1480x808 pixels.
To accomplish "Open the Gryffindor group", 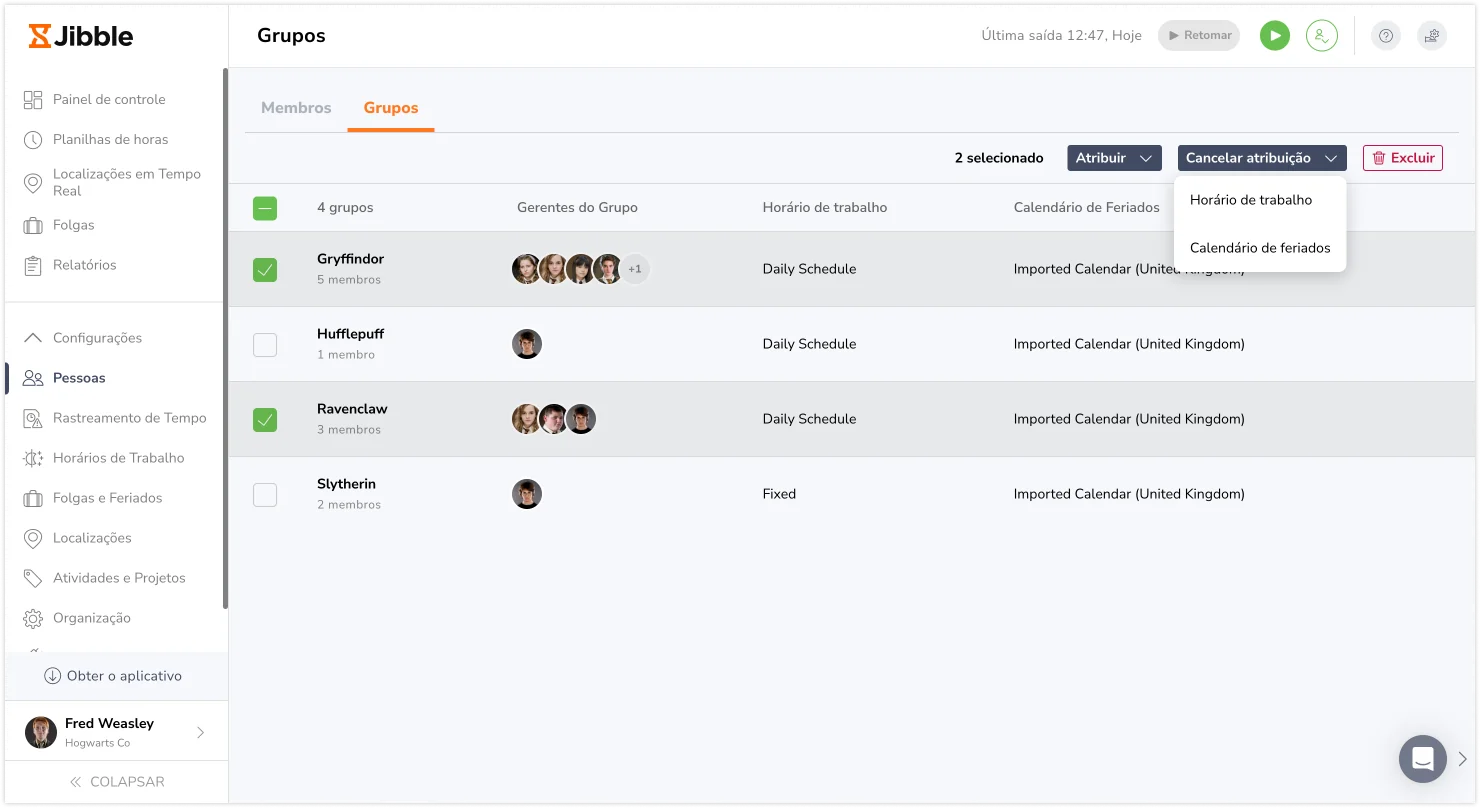I will tap(350, 259).
